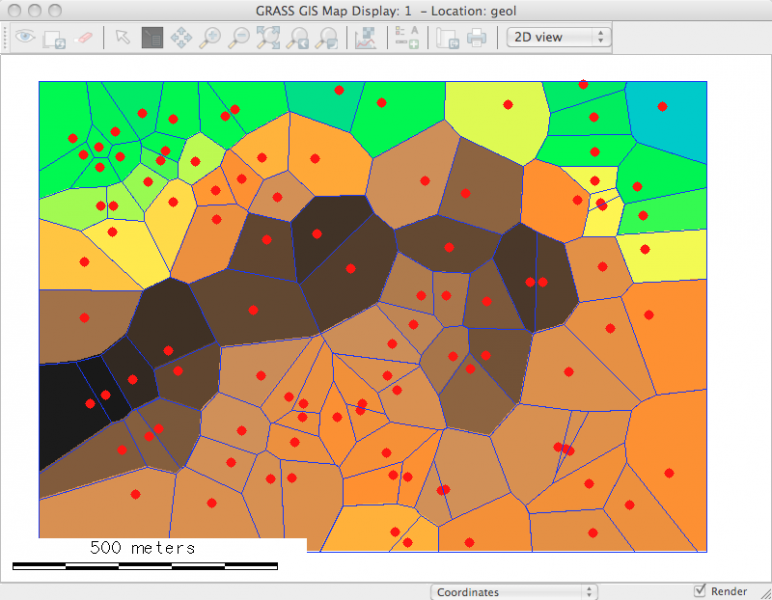Click the Print display printer icon

coord(477,37)
